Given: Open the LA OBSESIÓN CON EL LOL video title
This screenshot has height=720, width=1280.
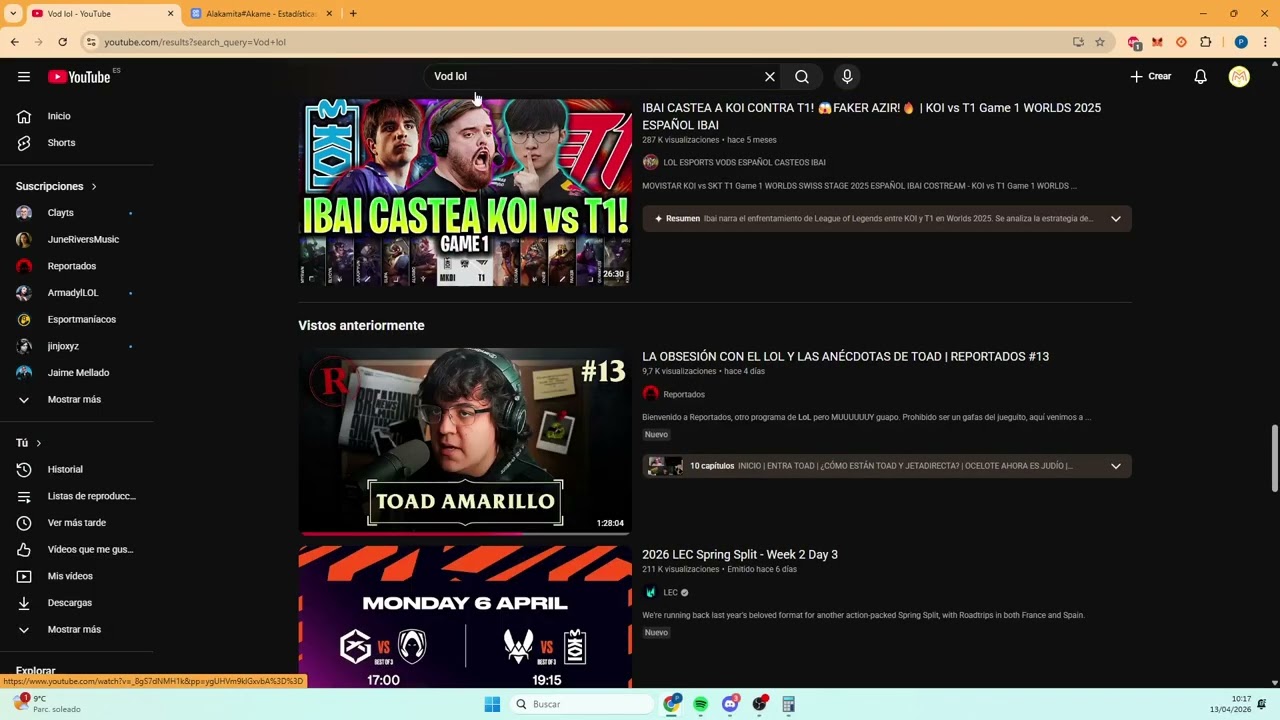Looking at the screenshot, I should 845,357.
